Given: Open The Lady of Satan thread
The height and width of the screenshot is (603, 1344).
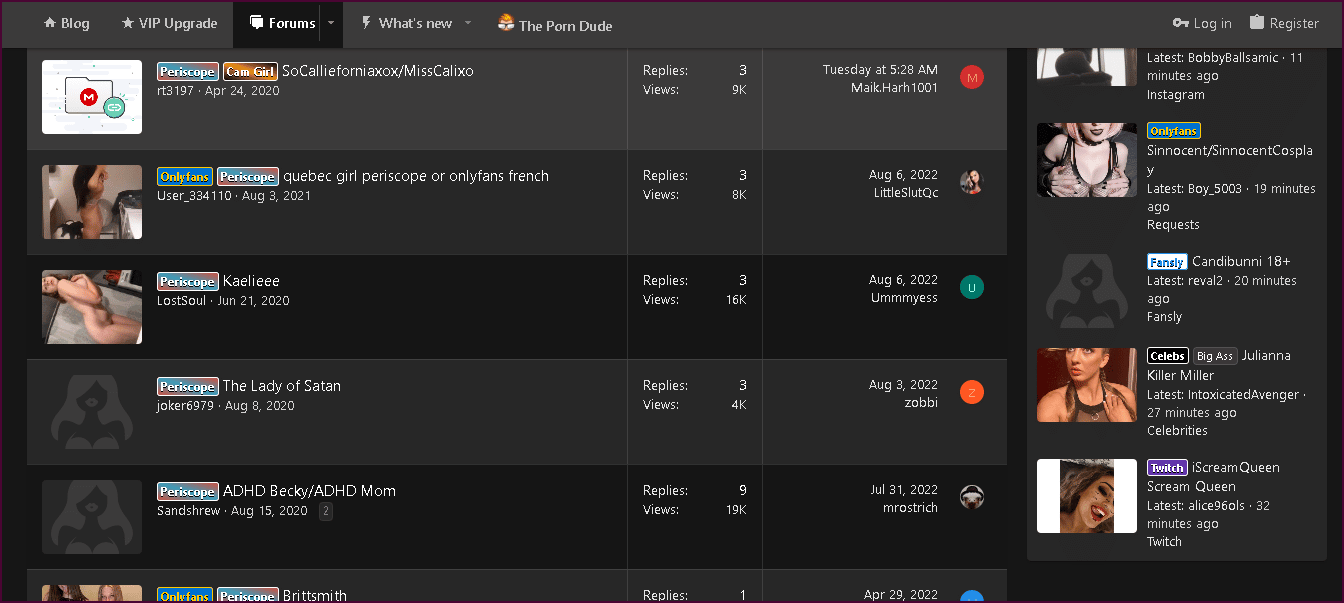Looking at the screenshot, I should point(282,386).
